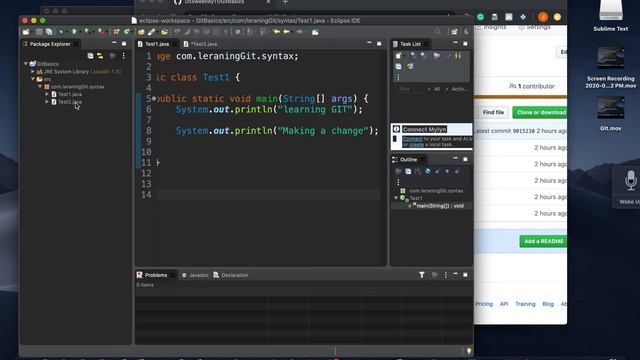640x360 pixels.
Task: Click the Save All toolbar icon
Action: pos(49,32)
